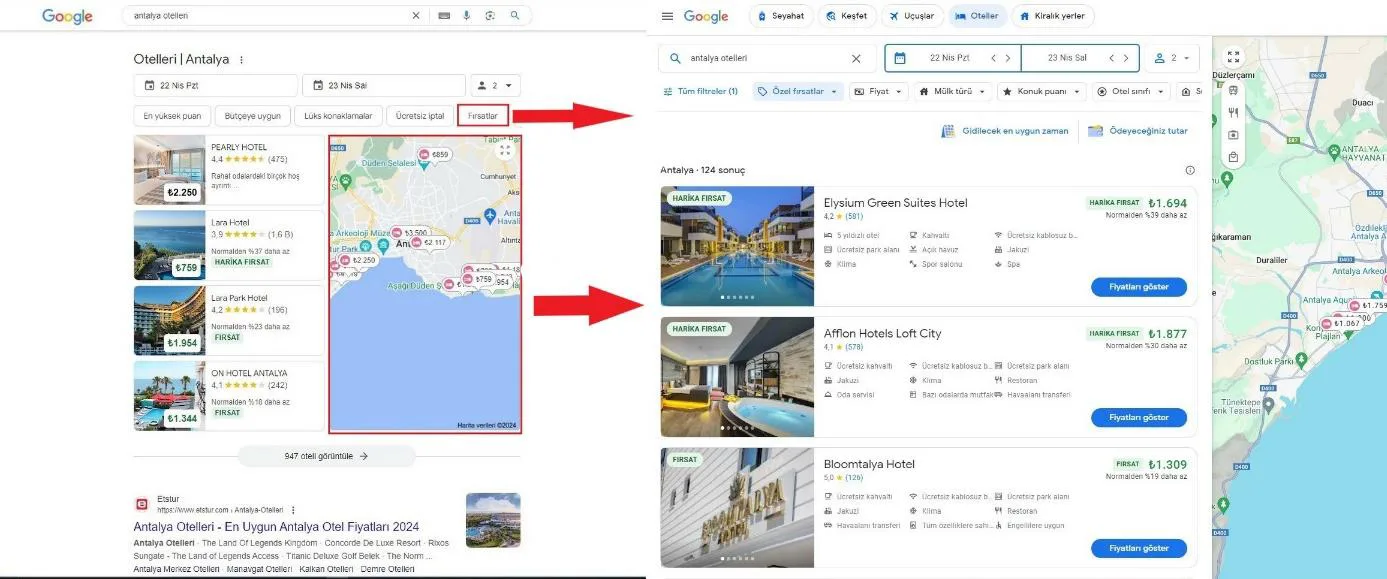Switch to the Oteller tab
1387x579 pixels.
(x=977, y=16)
